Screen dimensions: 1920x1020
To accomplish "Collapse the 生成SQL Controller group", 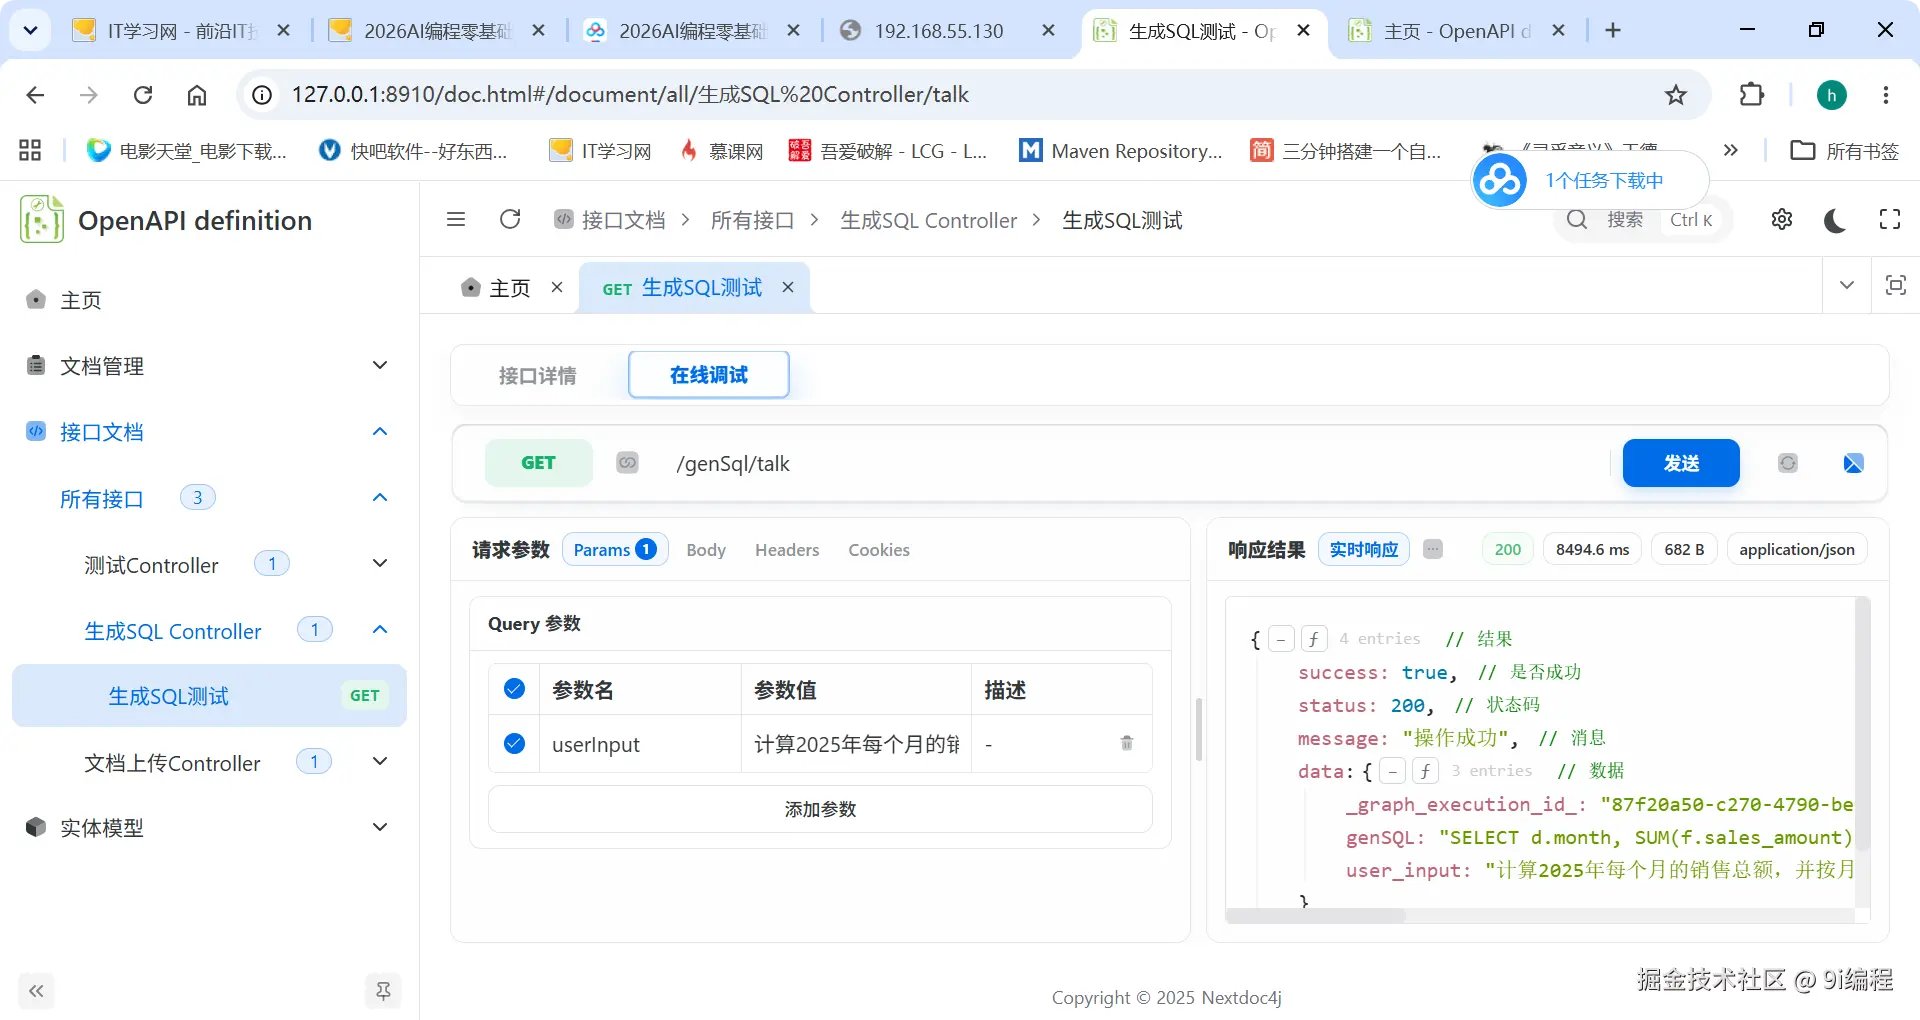I will 208,630.
